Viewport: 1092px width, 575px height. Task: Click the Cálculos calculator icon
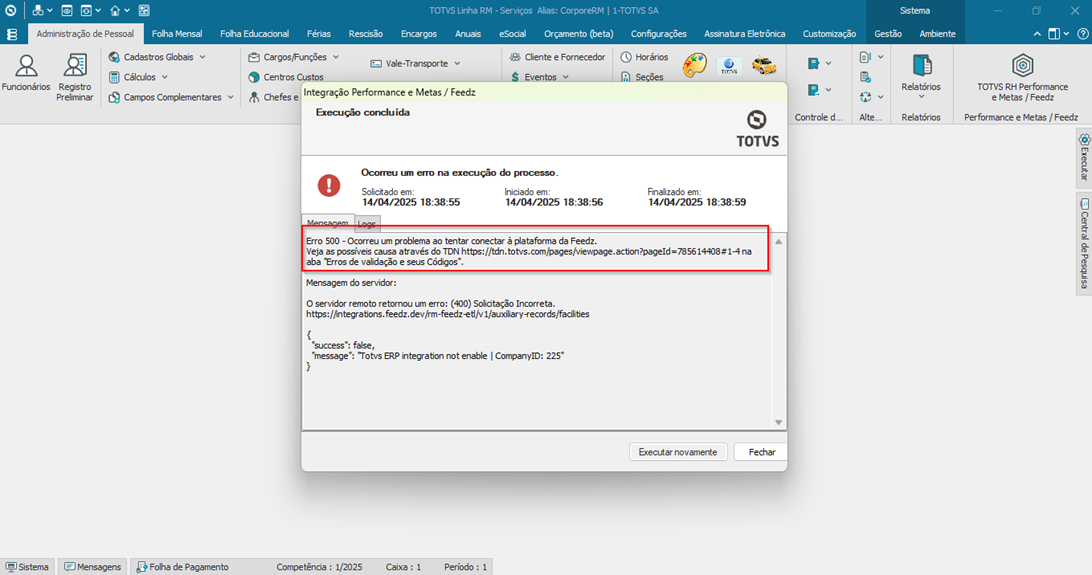114,77
